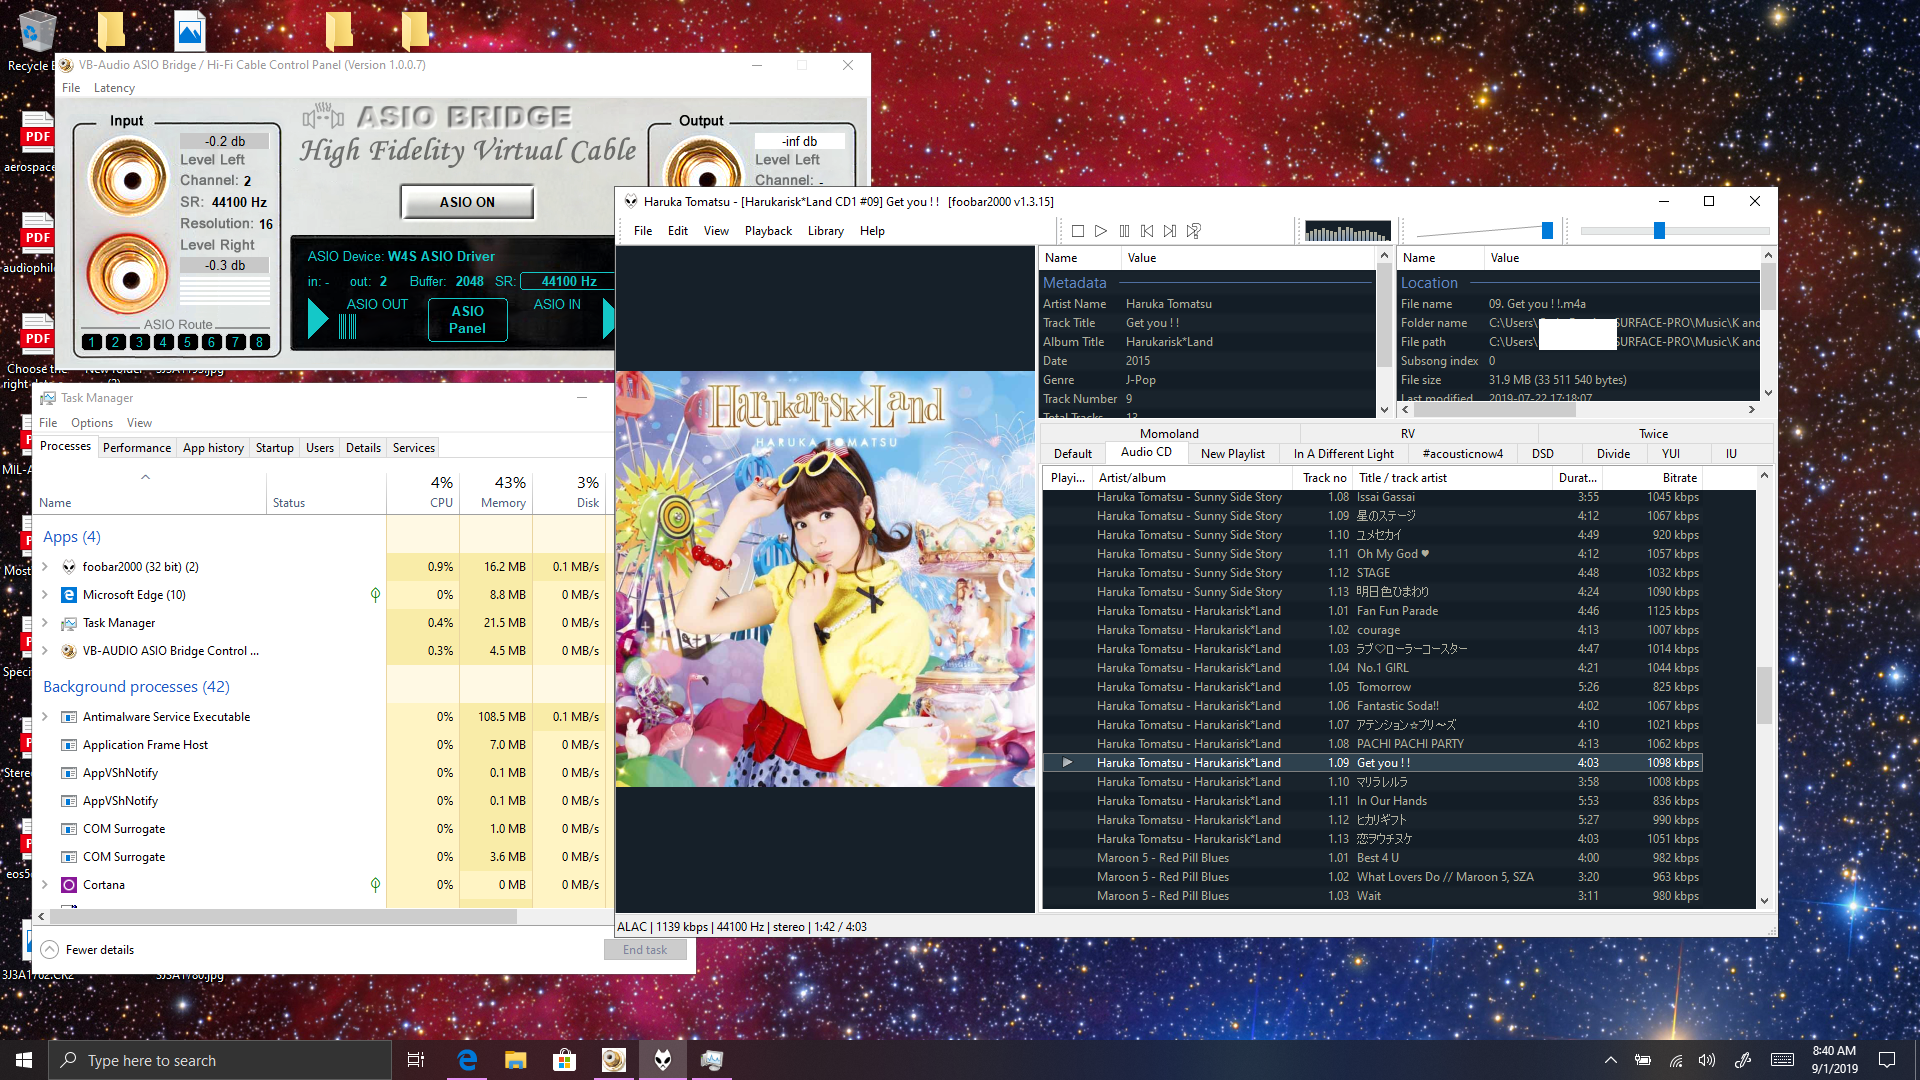Open File menu in ASIO Bridge window

[71, 88]
